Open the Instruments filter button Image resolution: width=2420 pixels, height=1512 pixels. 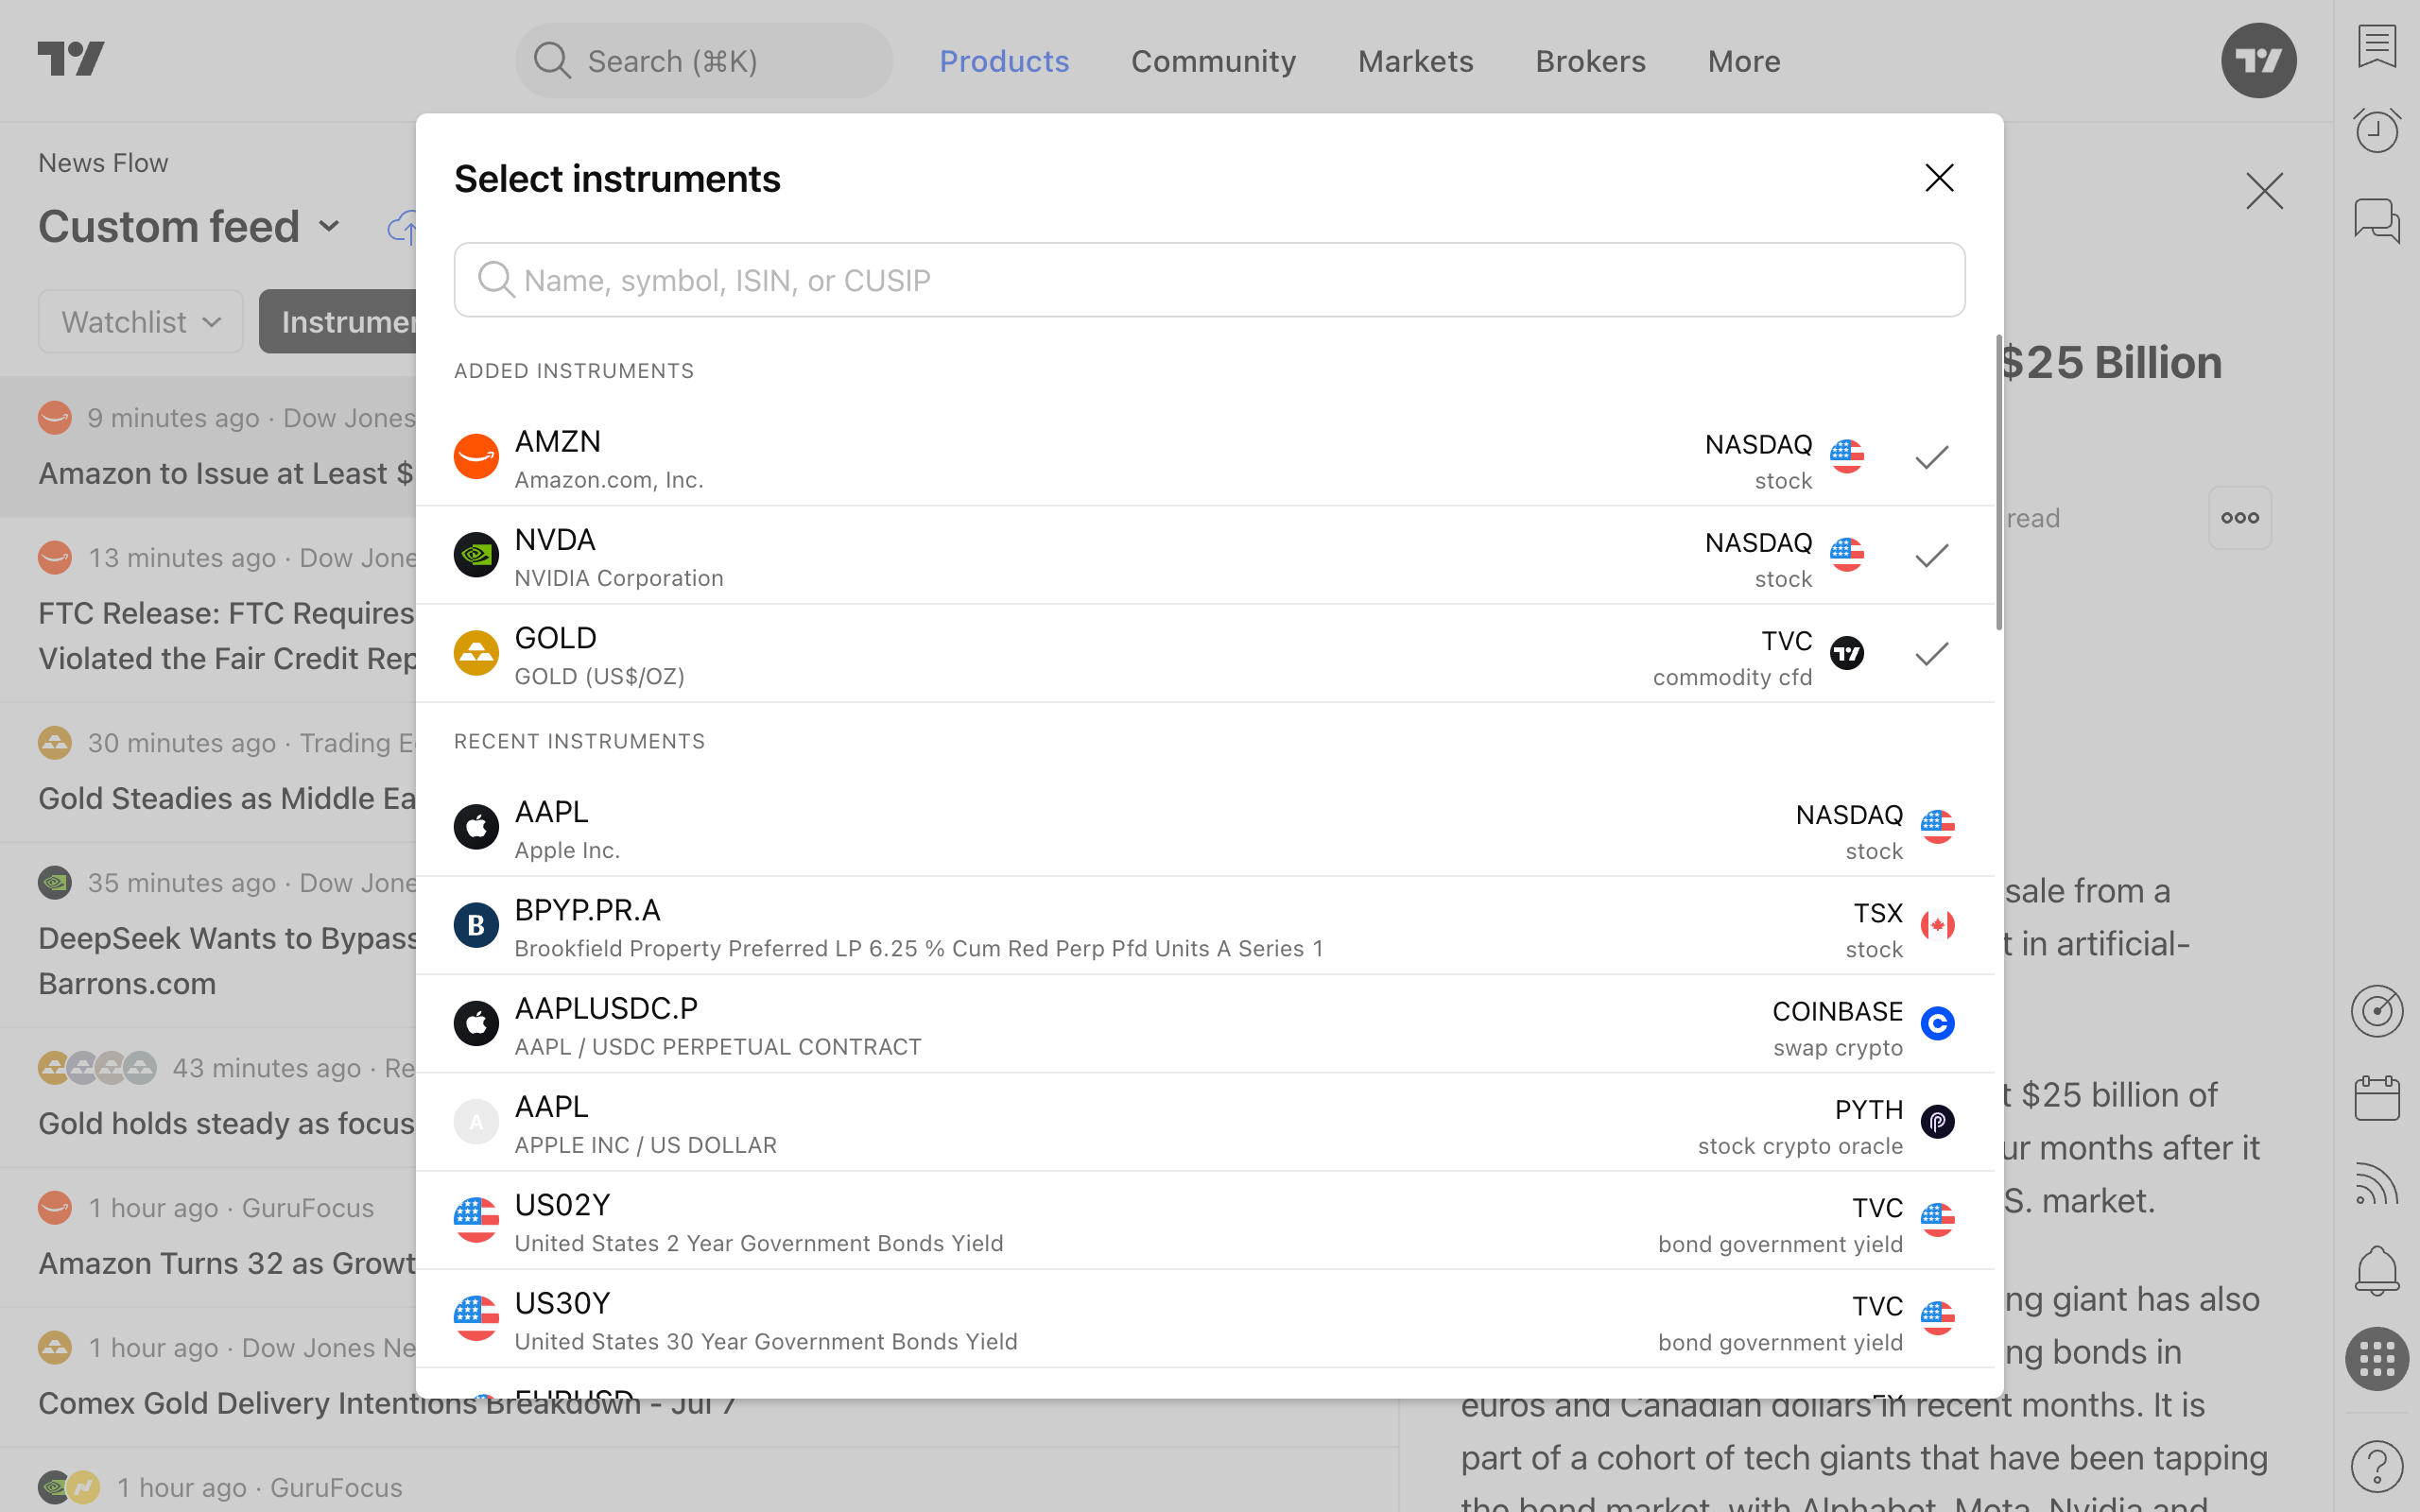[338, 321]
